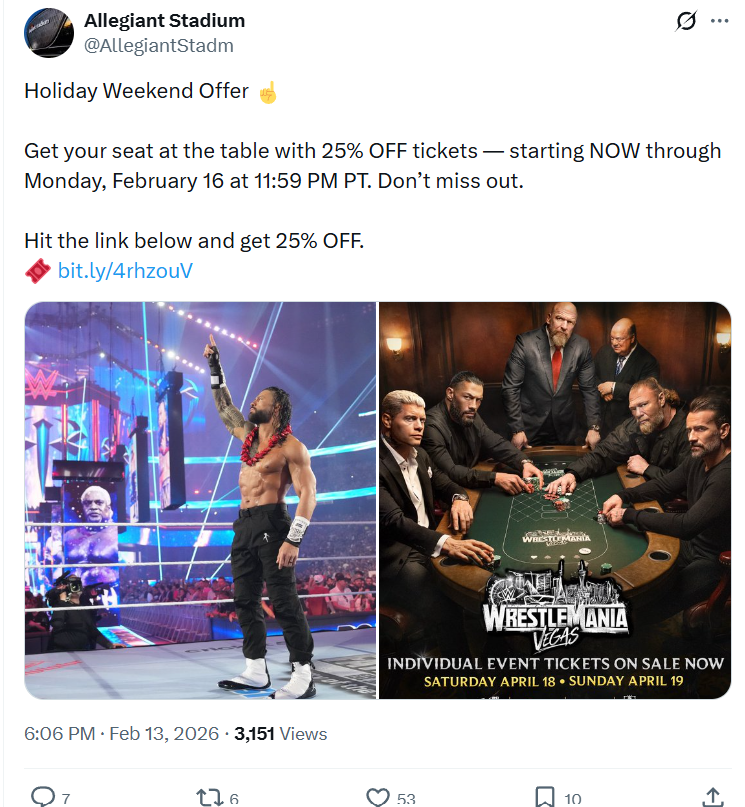Open the bit.ly/4rhzouV link
The width and height of the screenshot is (745, 807).
[125, 270]
